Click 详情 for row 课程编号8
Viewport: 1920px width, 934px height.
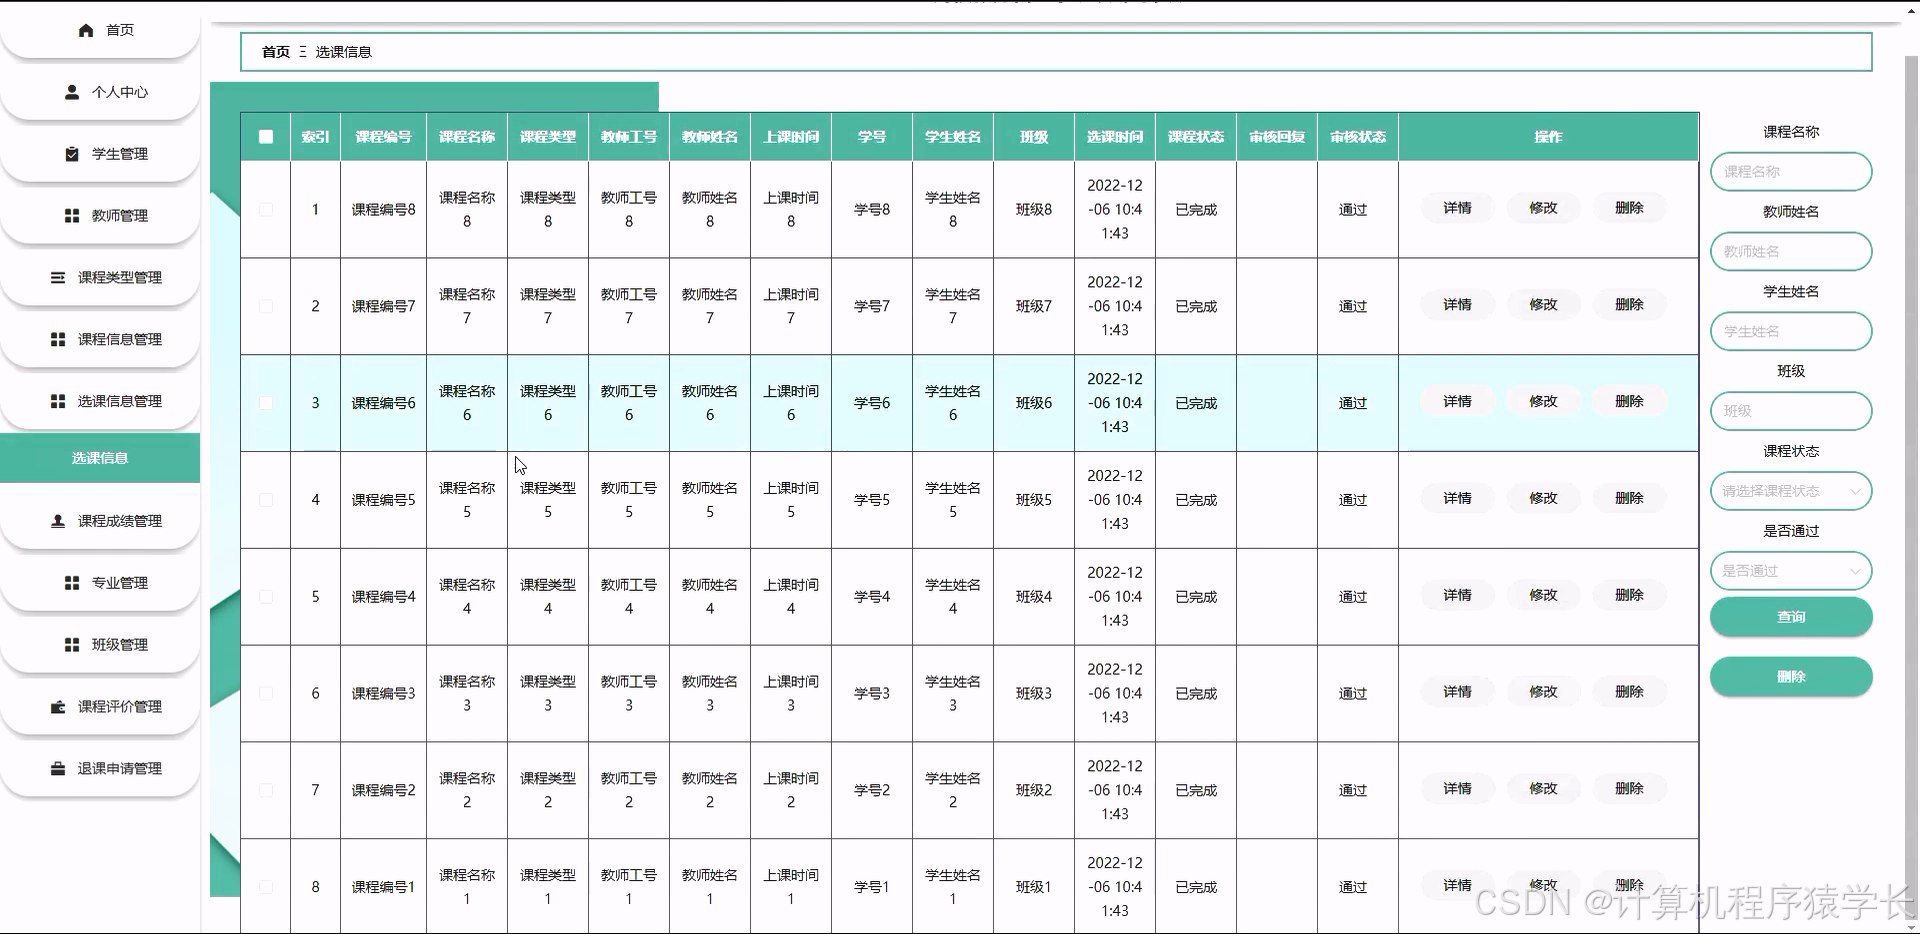coord(1457,208)
